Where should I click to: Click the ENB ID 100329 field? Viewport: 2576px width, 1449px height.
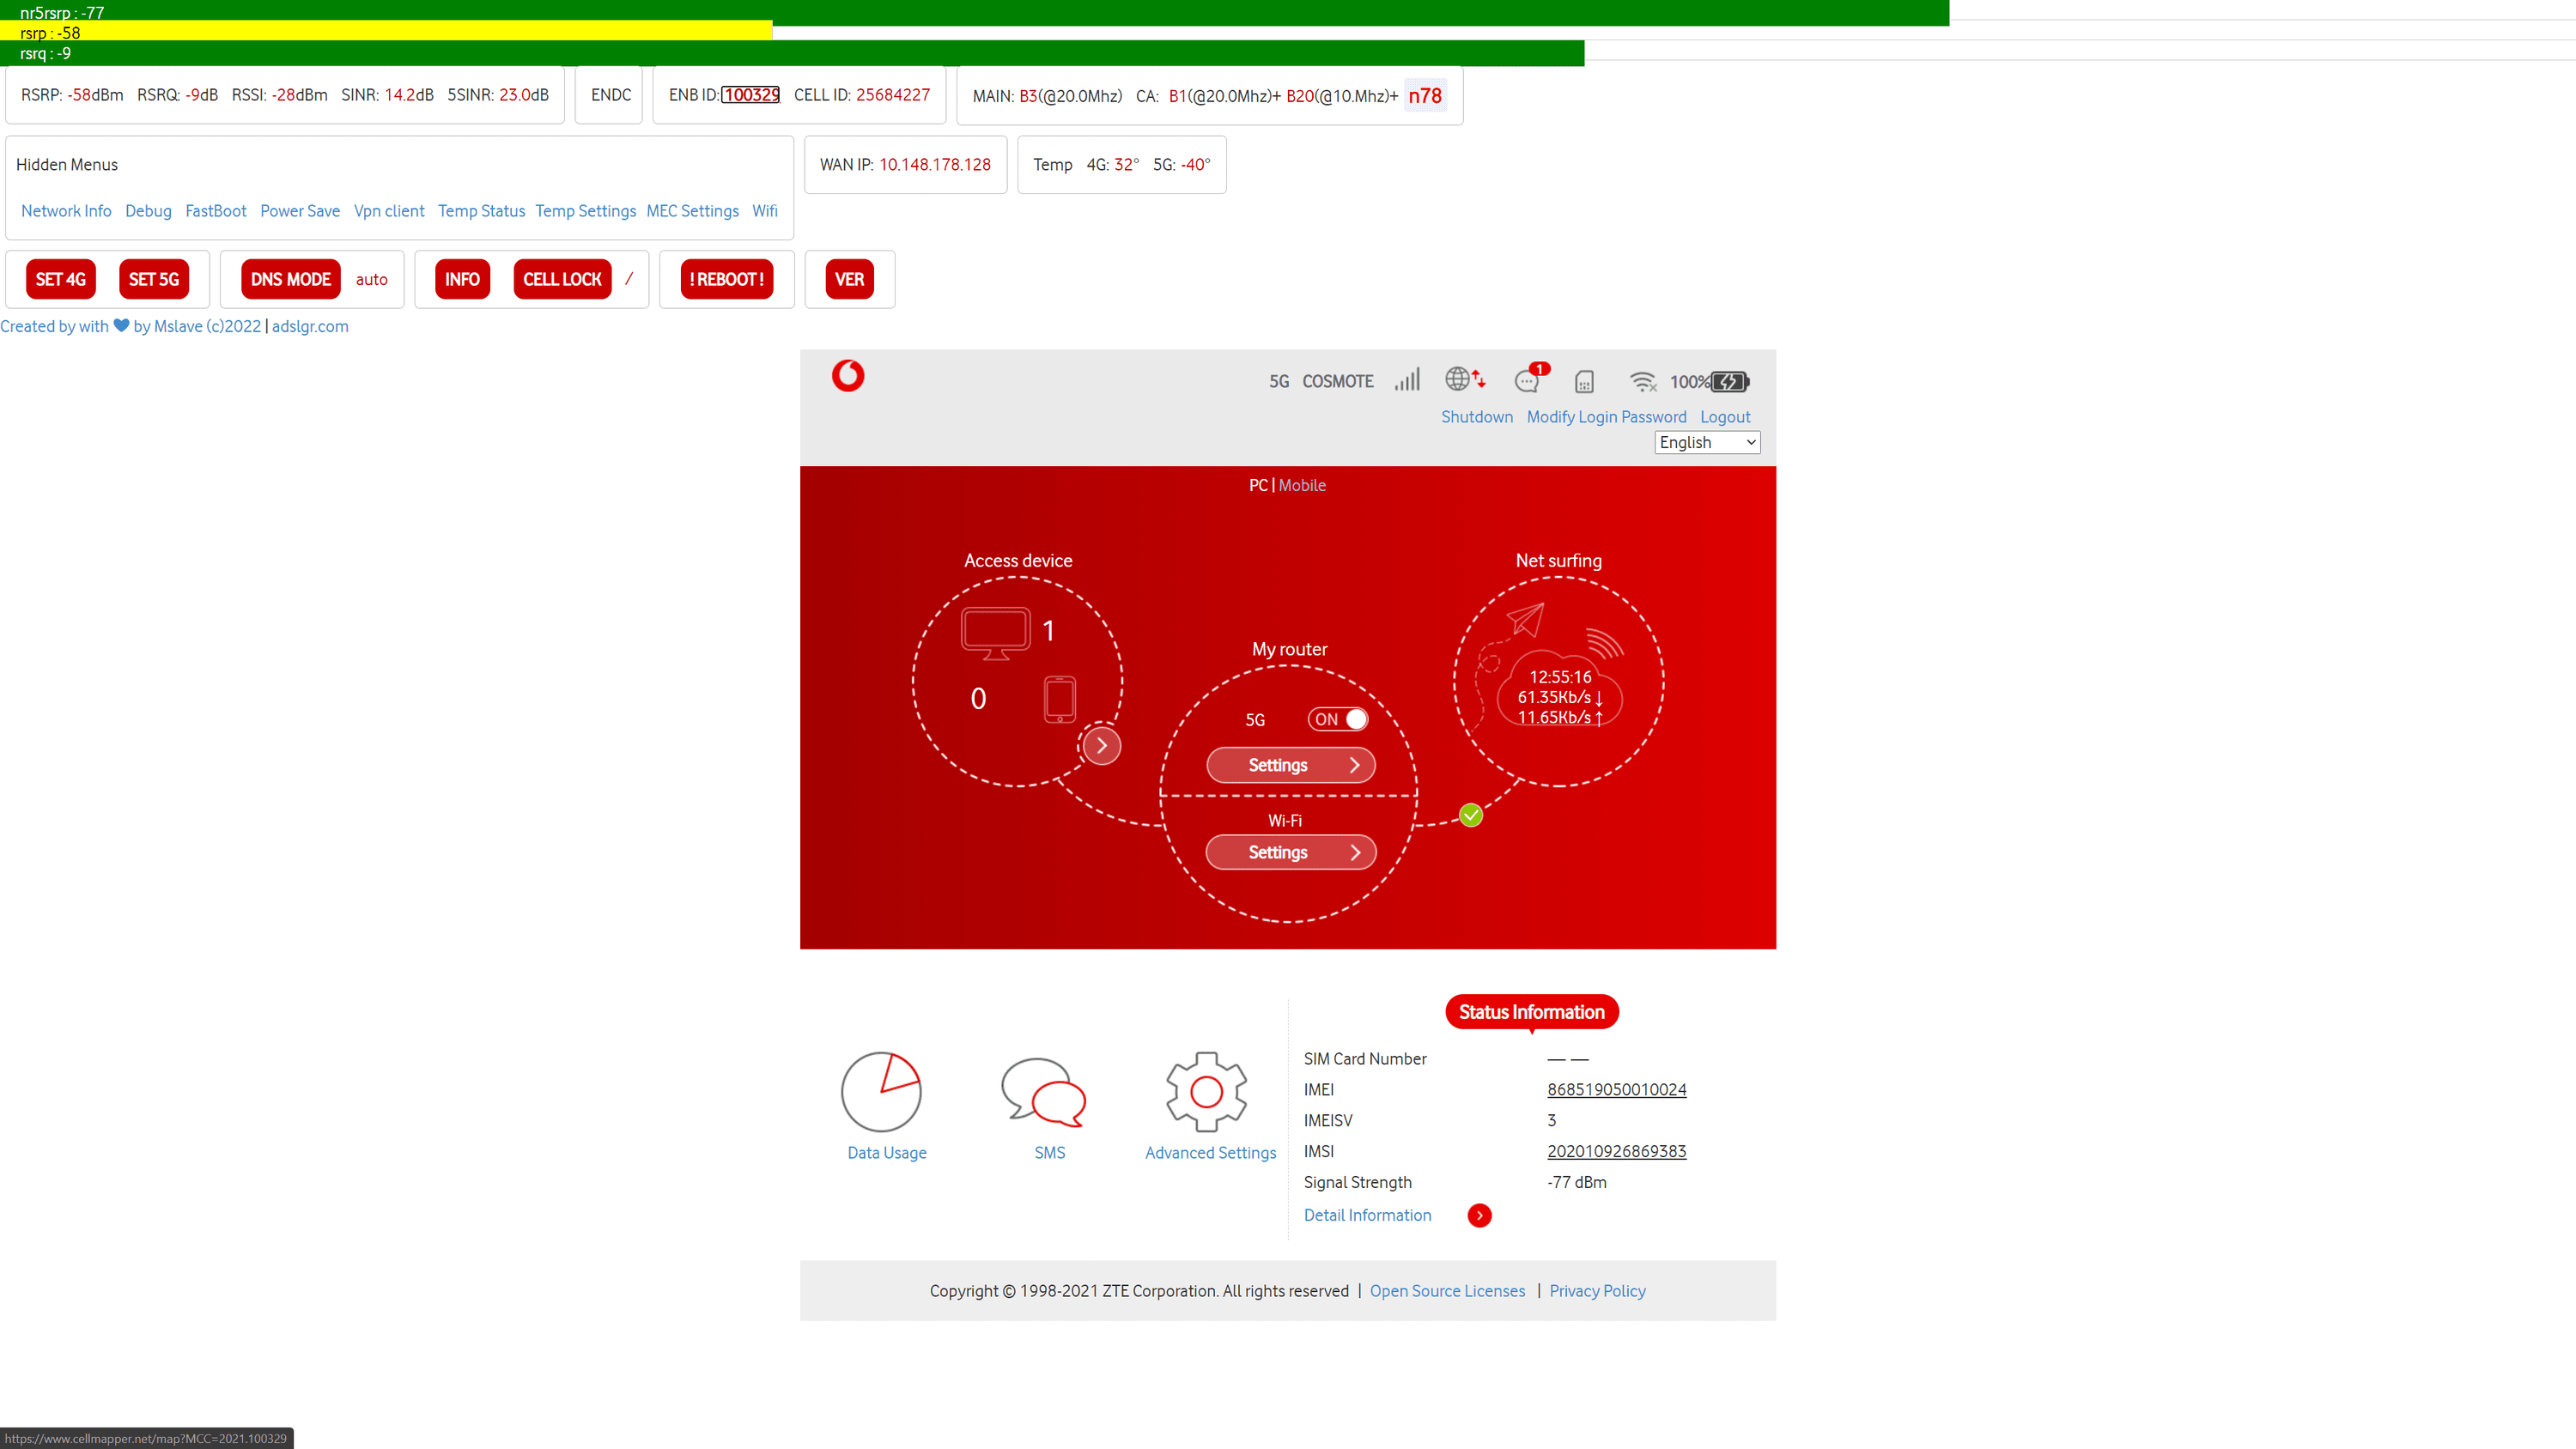pos(751,95)
